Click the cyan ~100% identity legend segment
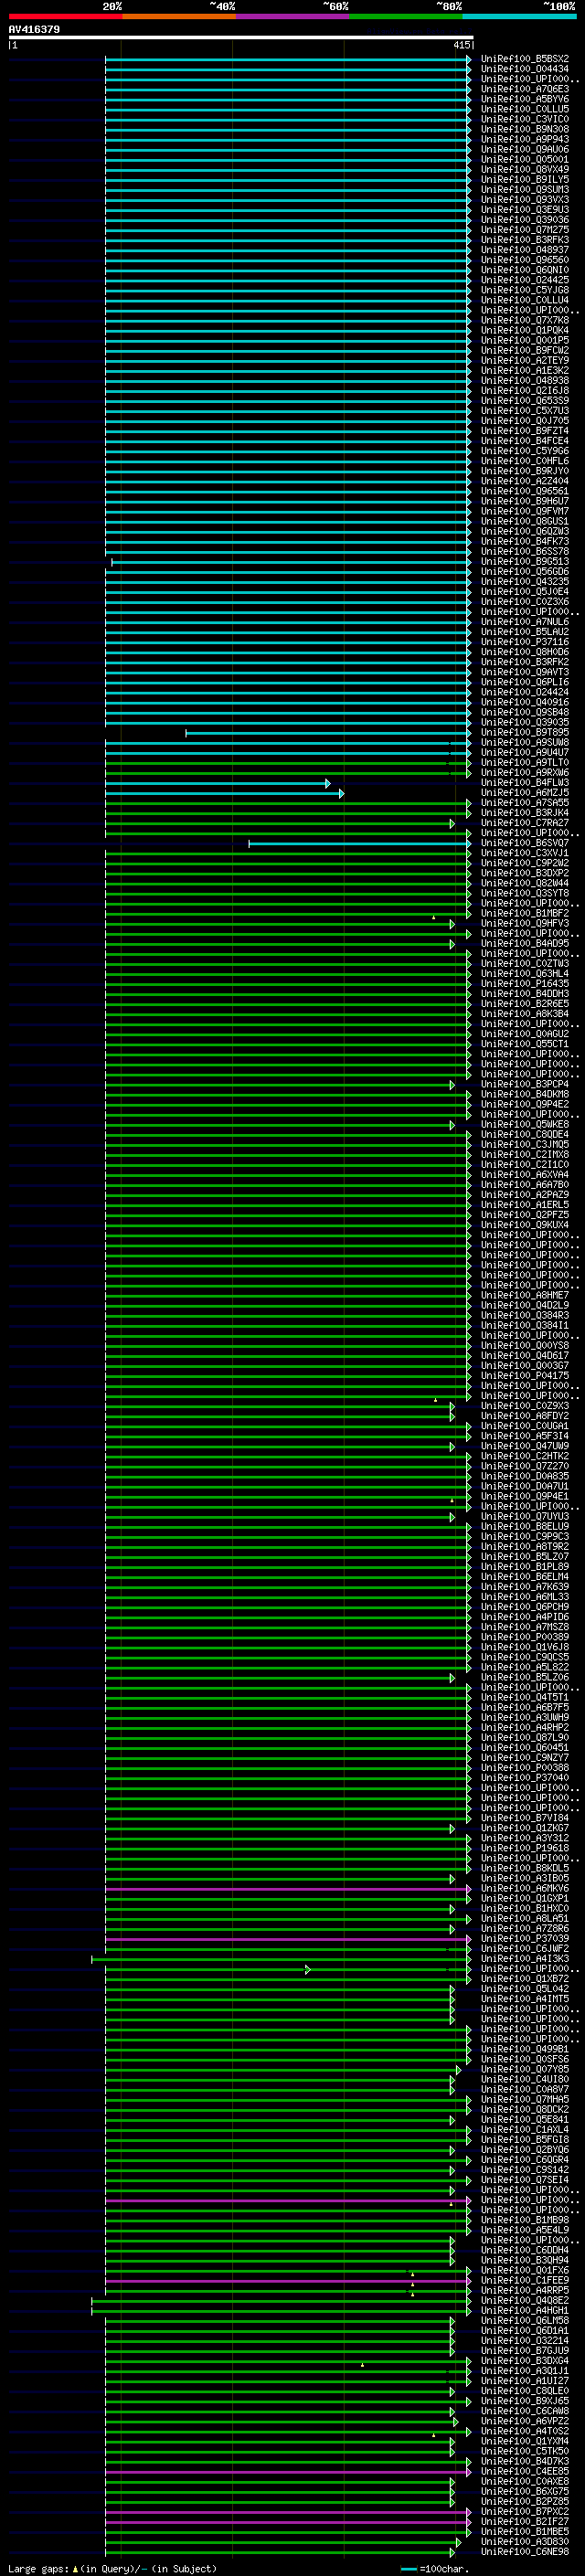Viewport: 585px width, 2576px height. (x=519, y=16)
